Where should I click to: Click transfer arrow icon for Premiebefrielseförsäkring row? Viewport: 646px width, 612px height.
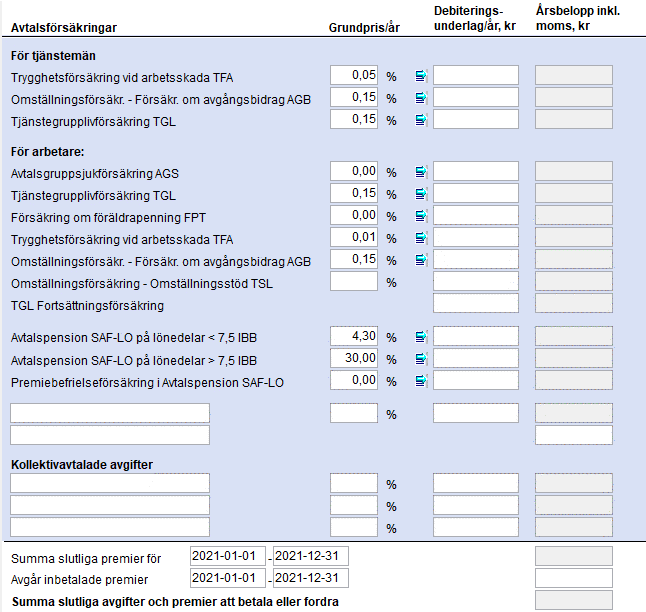421,381
